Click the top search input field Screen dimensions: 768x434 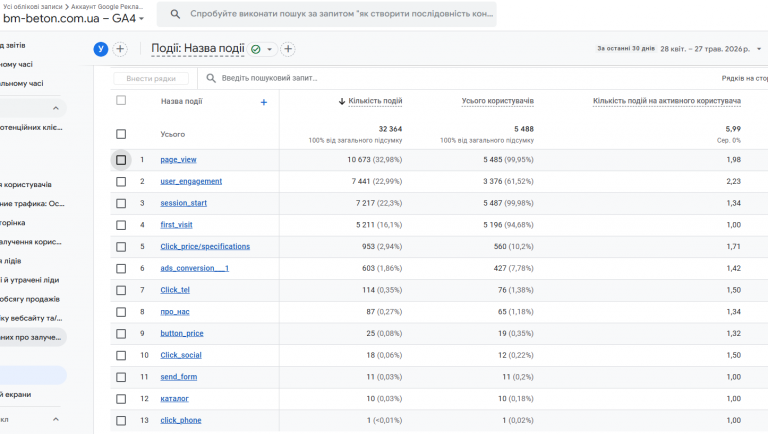(x=327, y=14)
